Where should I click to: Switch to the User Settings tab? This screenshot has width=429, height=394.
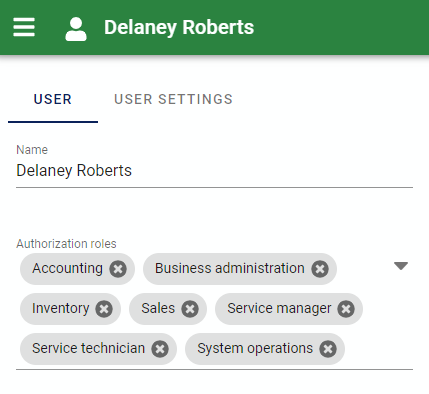[x=173, y=99]
